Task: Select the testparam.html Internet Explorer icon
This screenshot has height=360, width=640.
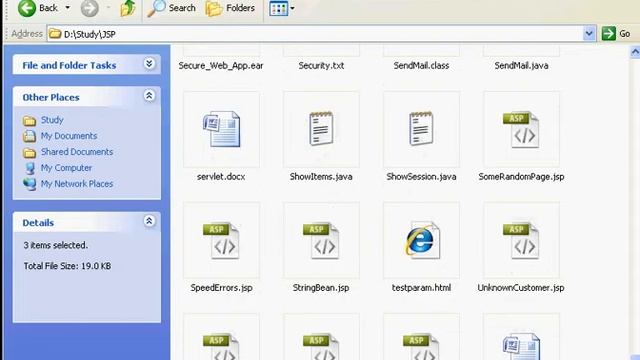Action: [422, 240]
